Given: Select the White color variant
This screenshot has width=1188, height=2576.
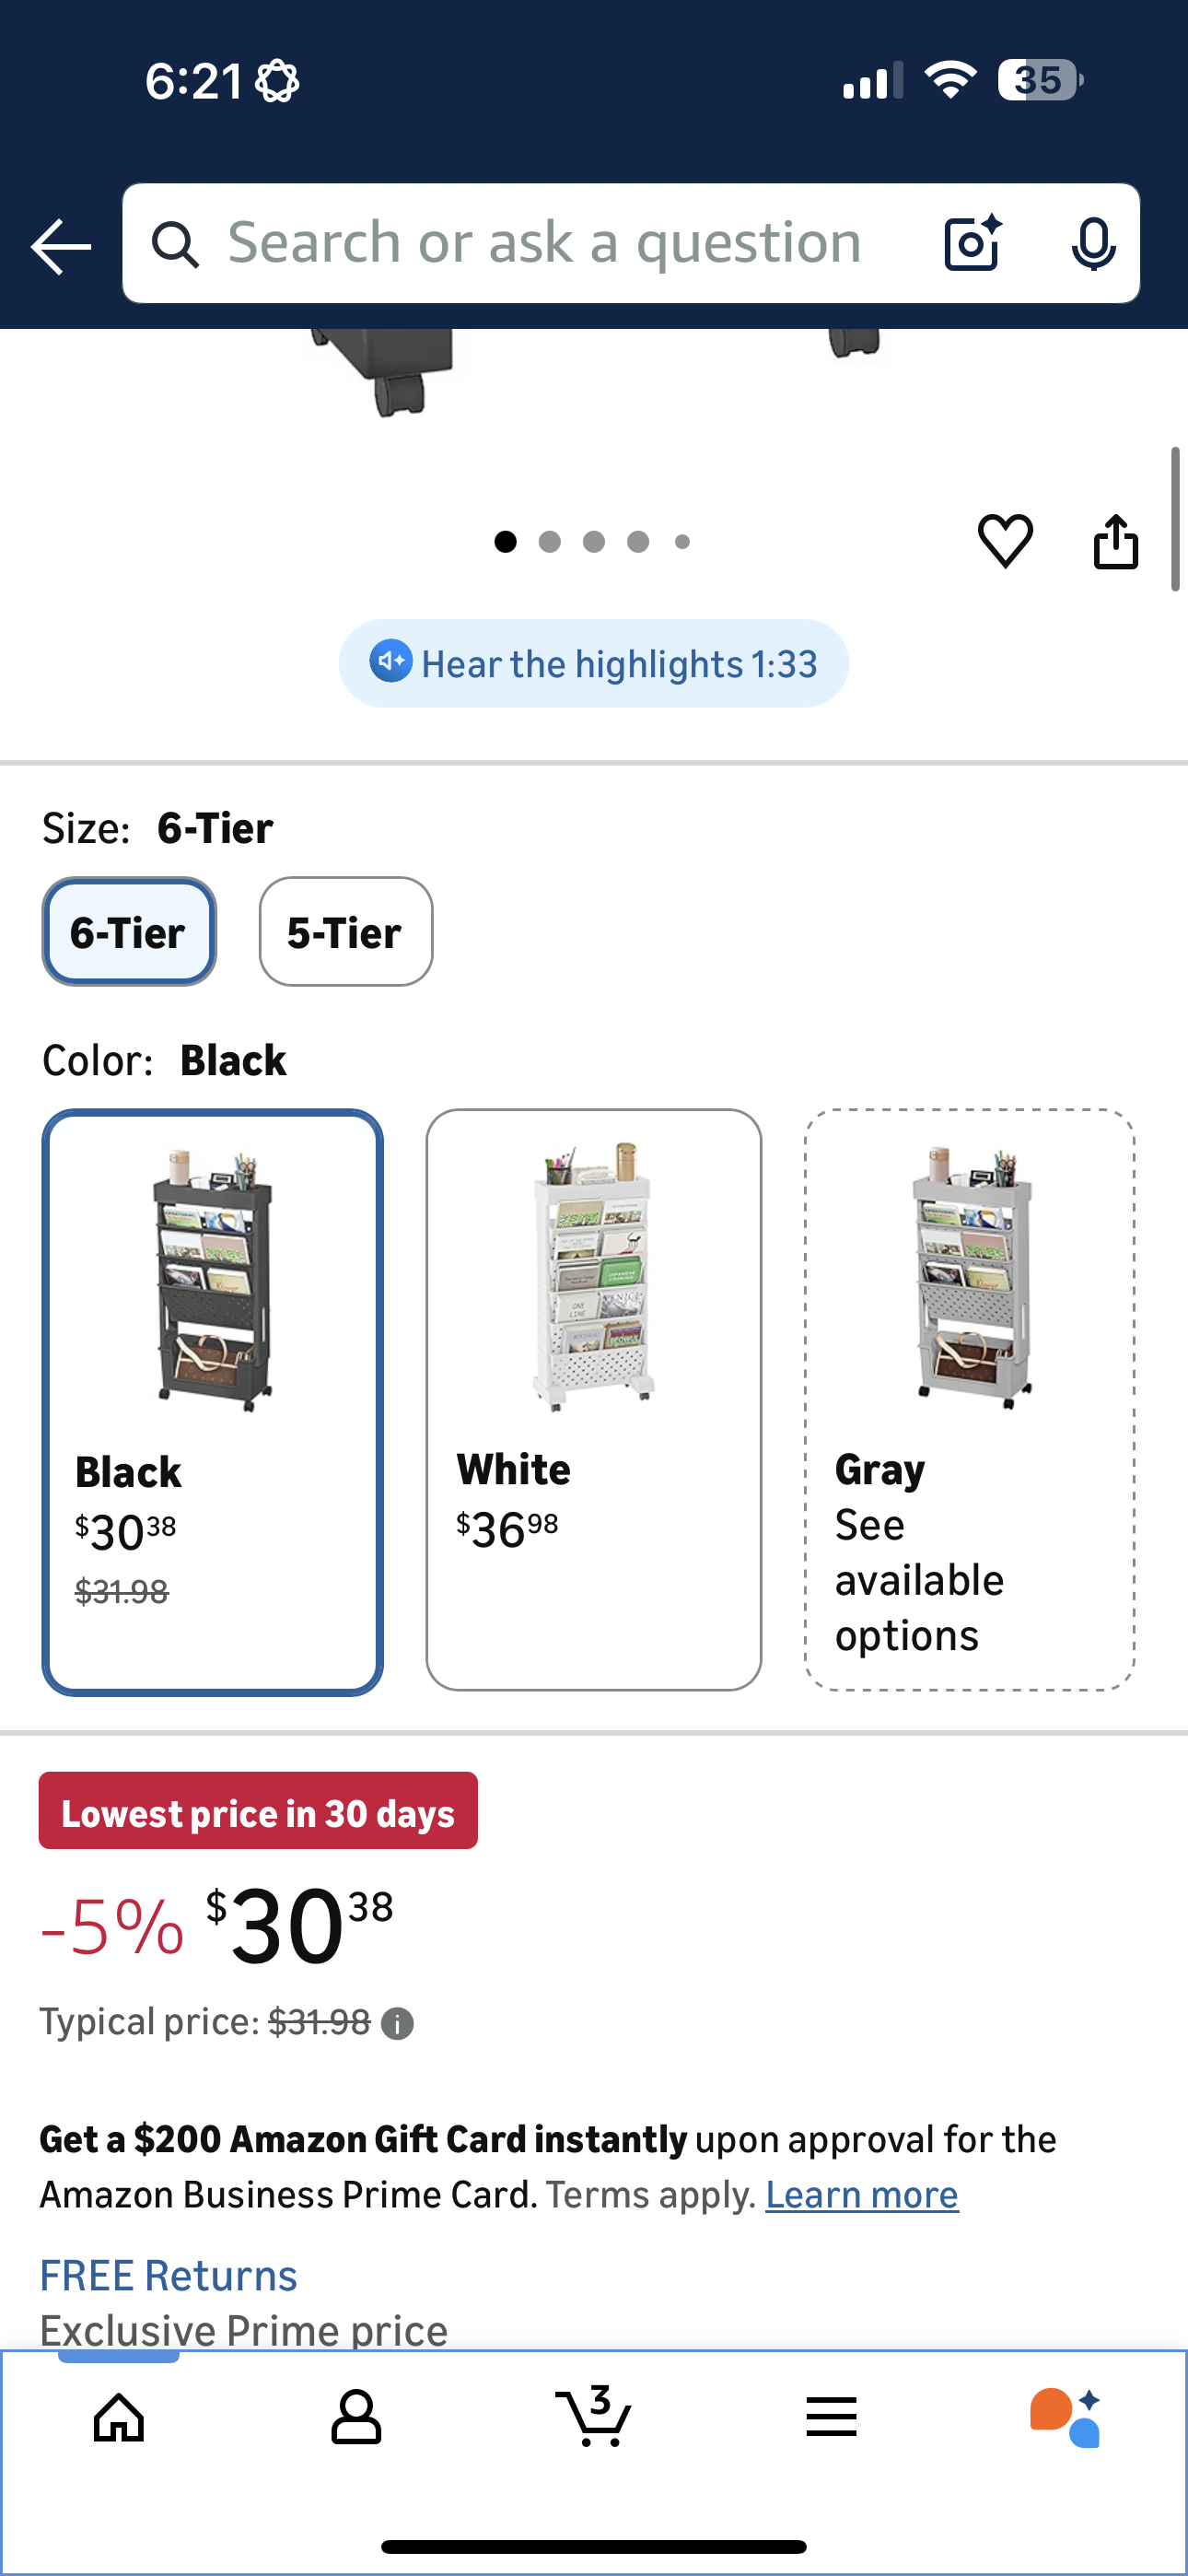Looking at the screenshot, I should pyautogui.click(x=594, y=1400).
